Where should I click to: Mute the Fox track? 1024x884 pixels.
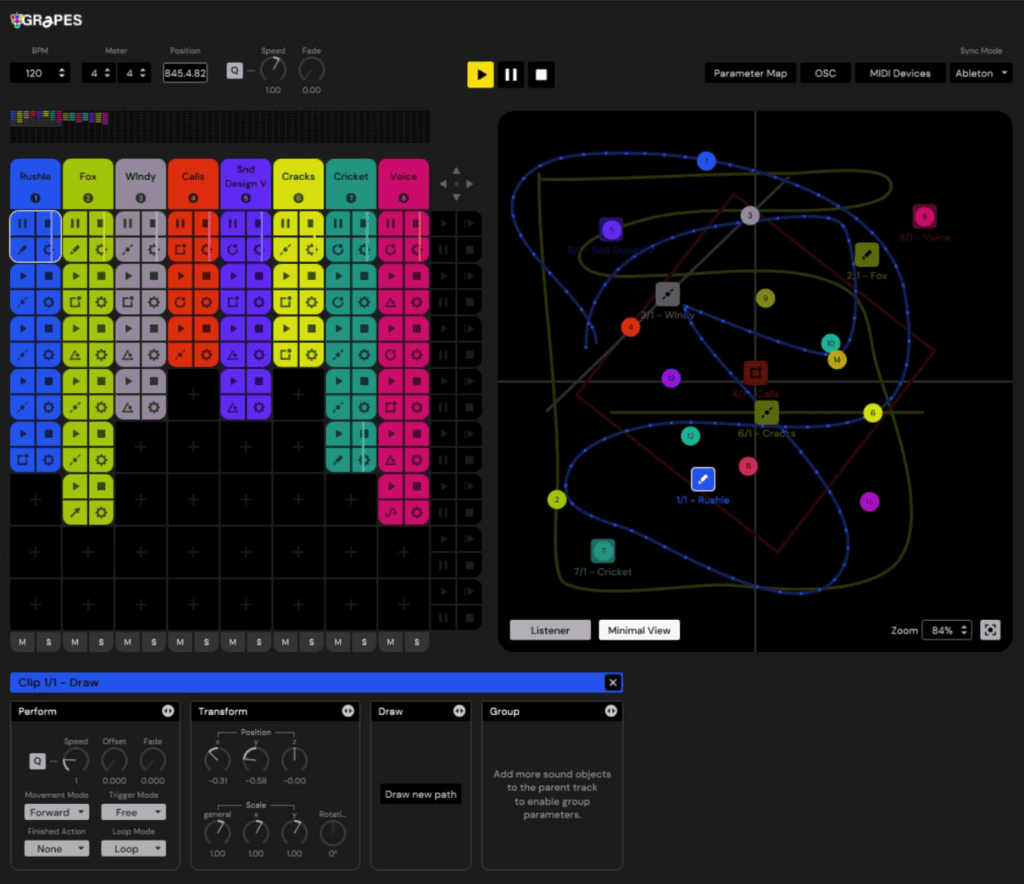point(75,642)
